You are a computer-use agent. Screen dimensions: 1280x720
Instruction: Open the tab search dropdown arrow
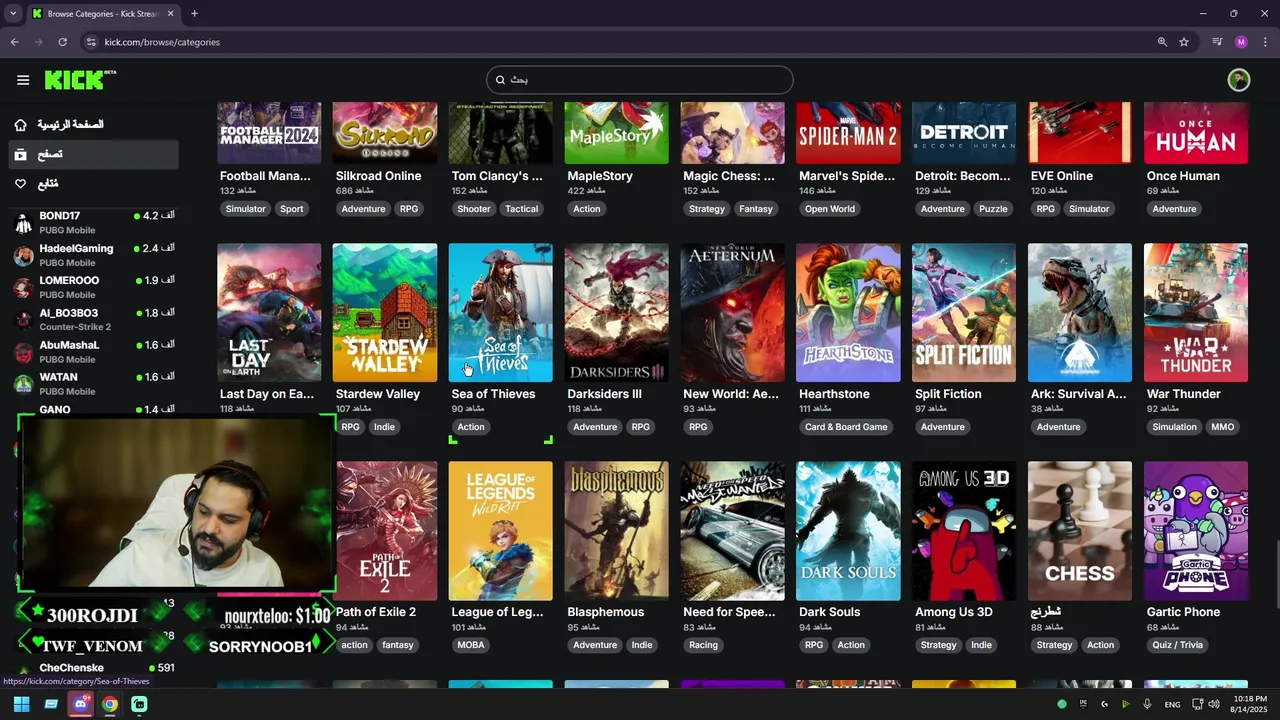point(12,14)
